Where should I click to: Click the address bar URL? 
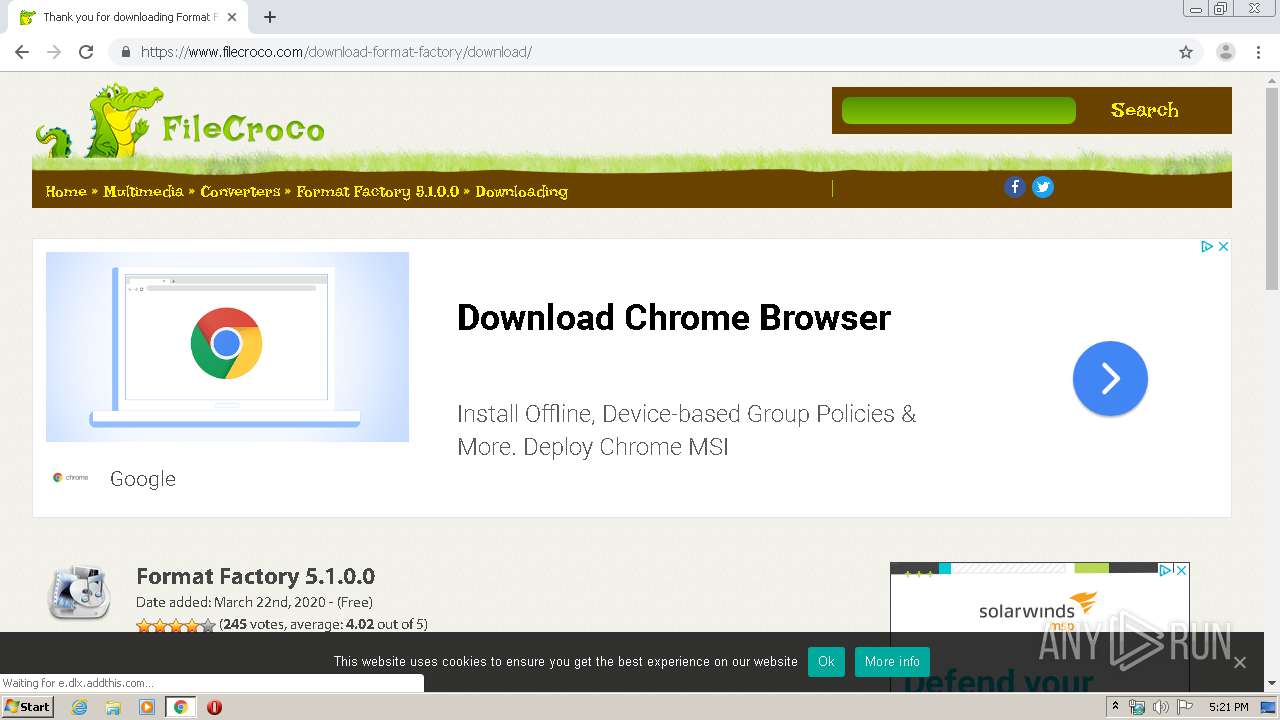tap(336, 52)
